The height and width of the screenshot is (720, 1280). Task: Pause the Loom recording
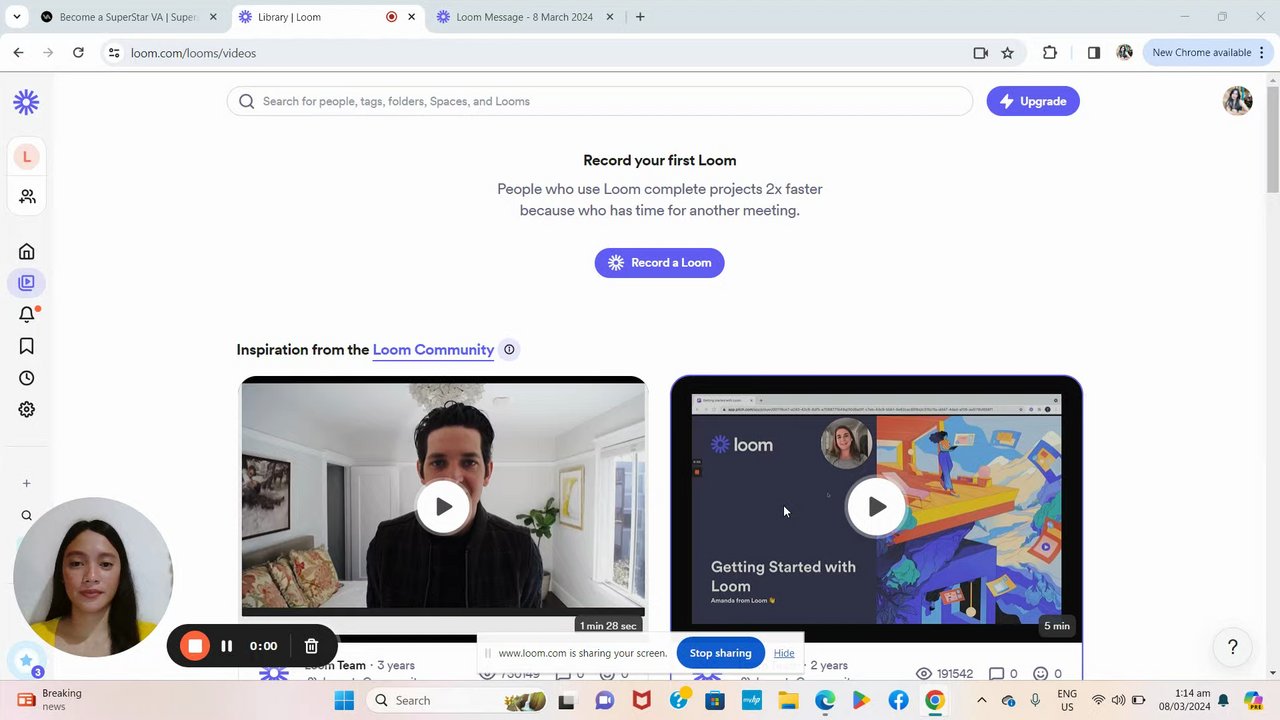tap(227, 646)
